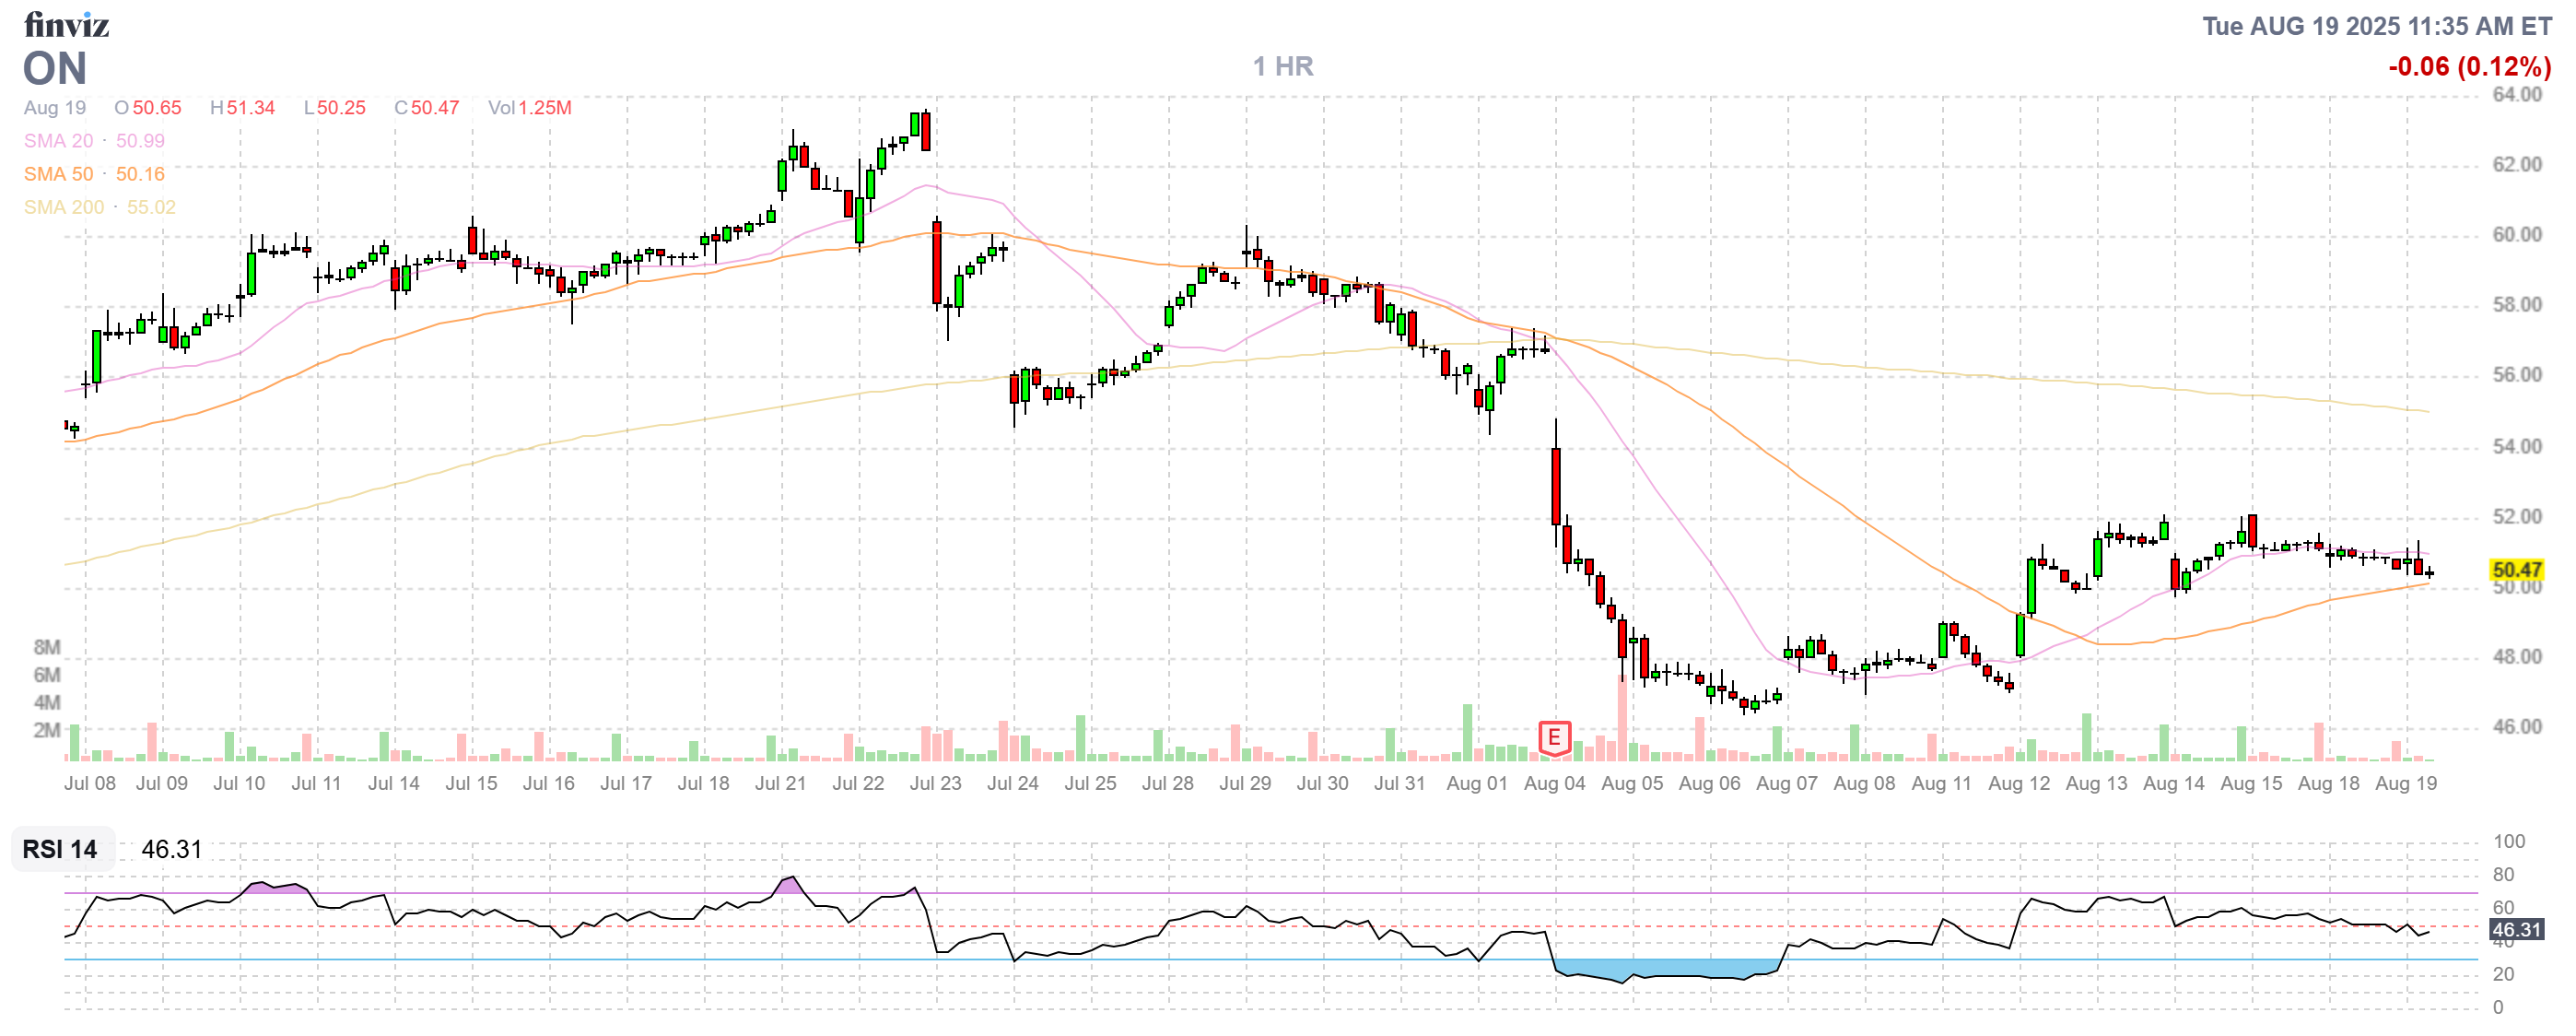Click the -0.06 (0.12%) price change text
2576x1036 pixels.
point(2469,66)
